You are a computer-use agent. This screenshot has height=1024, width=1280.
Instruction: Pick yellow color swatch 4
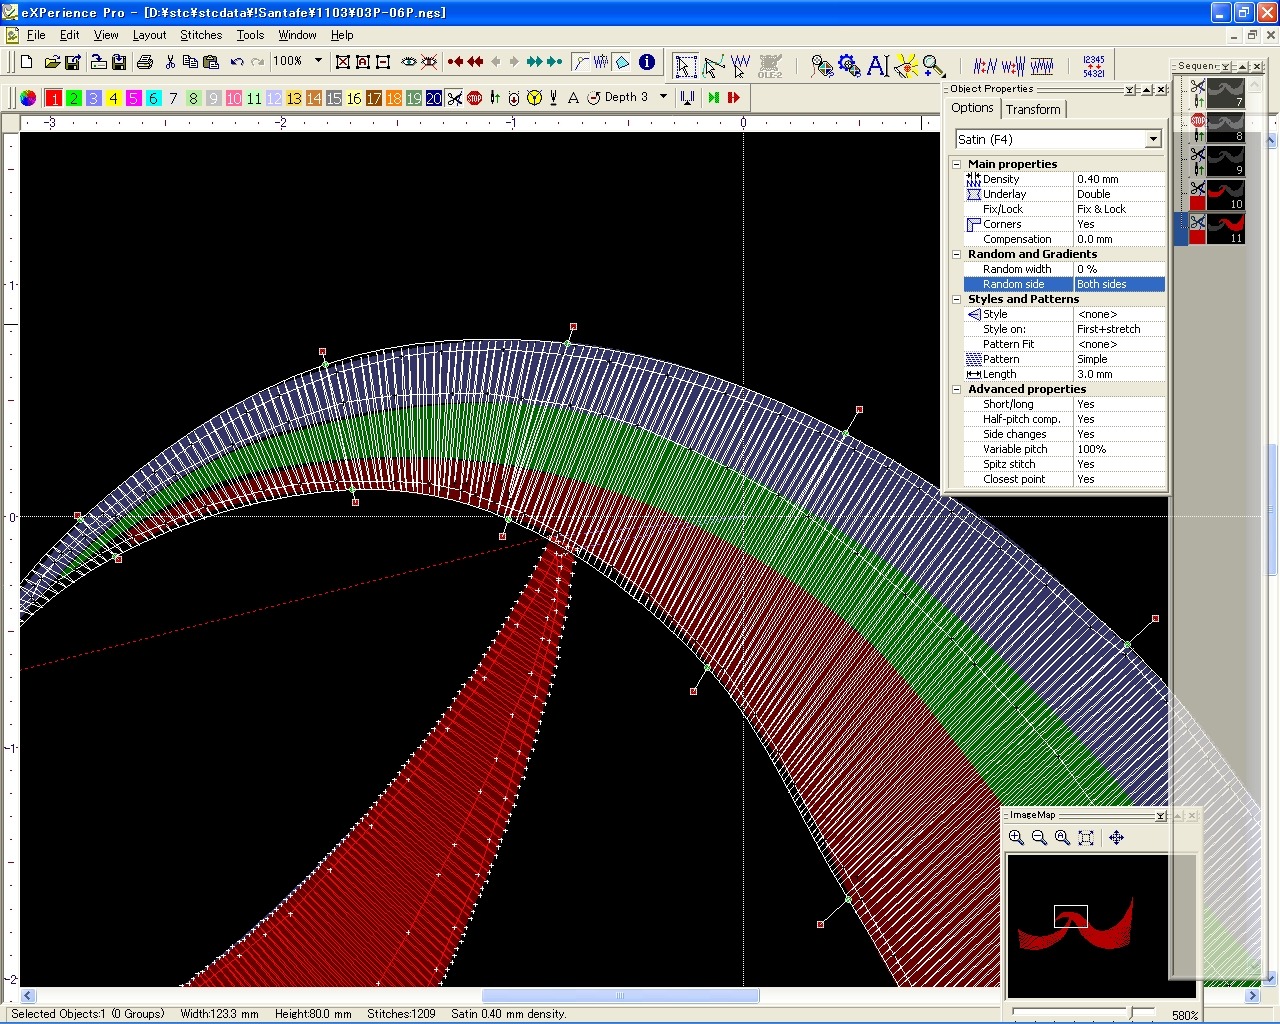click(114, 98)
